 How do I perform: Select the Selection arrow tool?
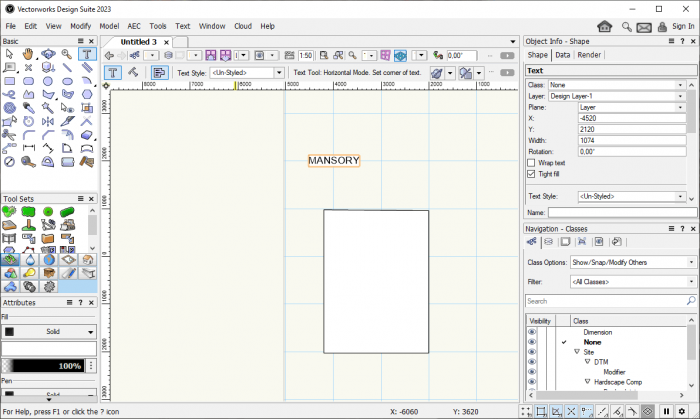[x=9, y=54]
